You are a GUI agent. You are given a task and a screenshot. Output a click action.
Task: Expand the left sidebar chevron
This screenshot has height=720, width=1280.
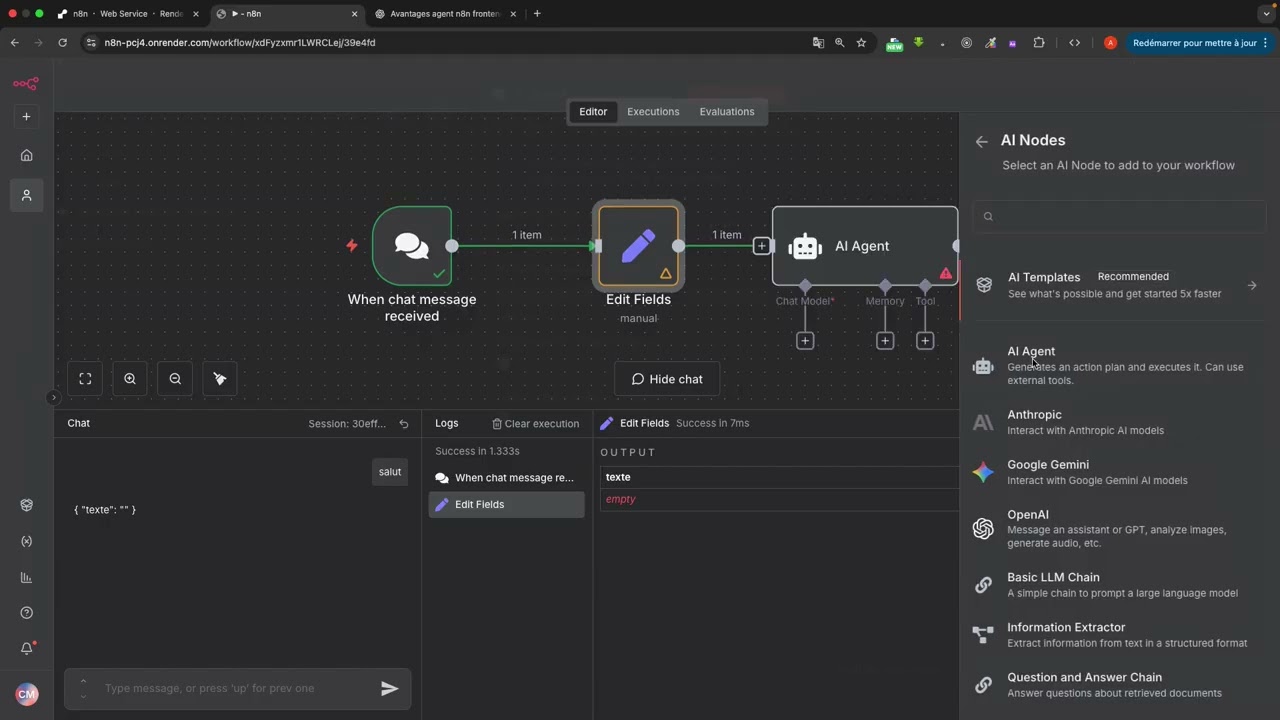point(54,397)
